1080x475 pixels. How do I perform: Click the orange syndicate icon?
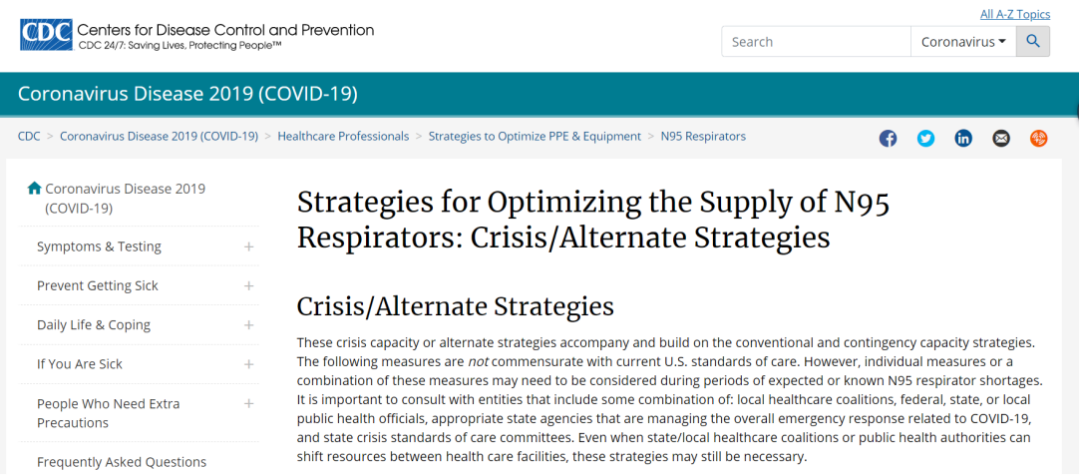click(1038, 139)
